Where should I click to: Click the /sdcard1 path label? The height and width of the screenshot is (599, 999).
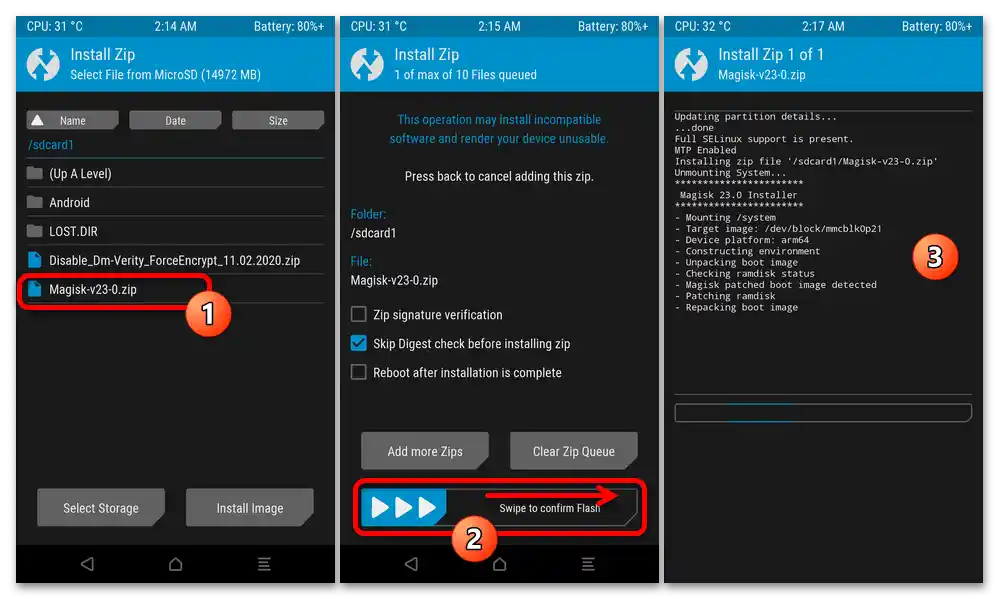50,145
